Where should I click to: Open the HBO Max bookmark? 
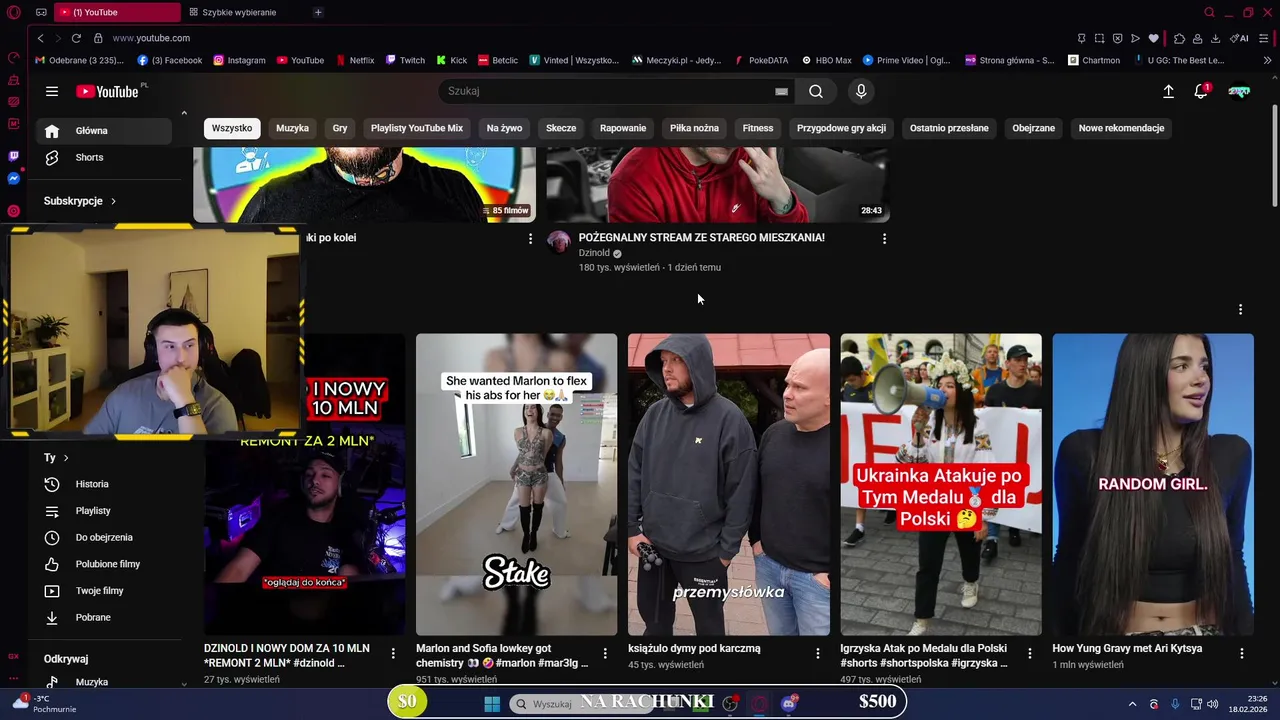[x=826, y=60]
